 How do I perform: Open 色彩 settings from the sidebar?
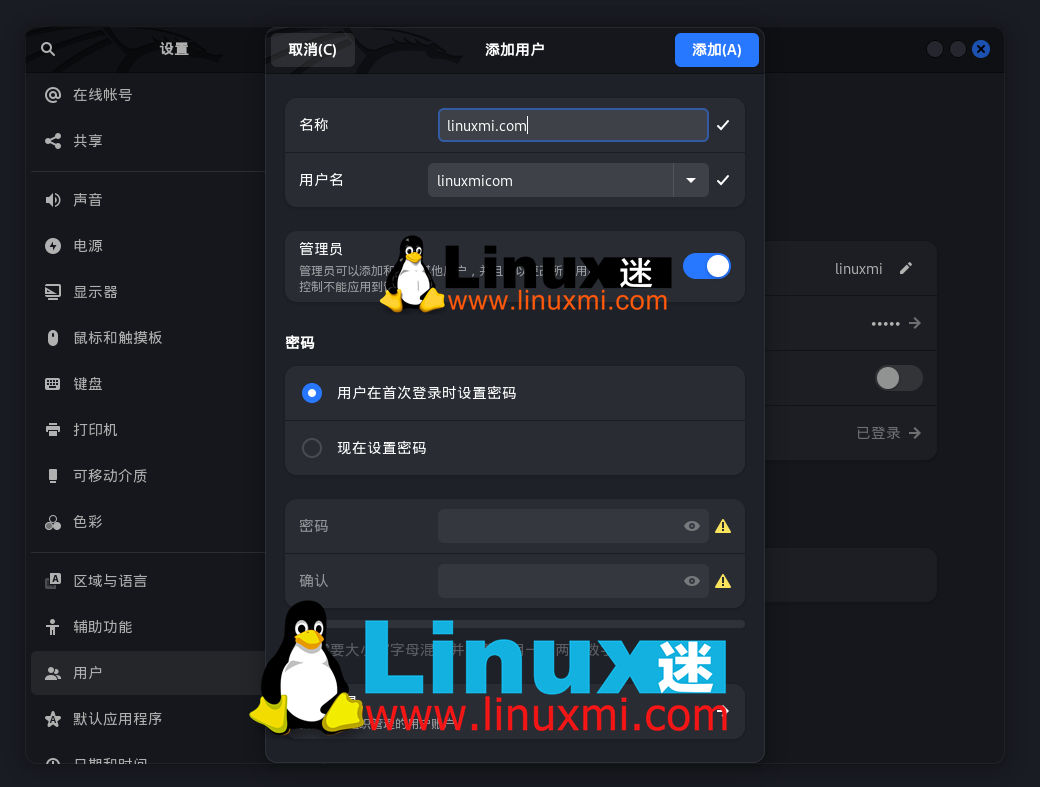86,521
